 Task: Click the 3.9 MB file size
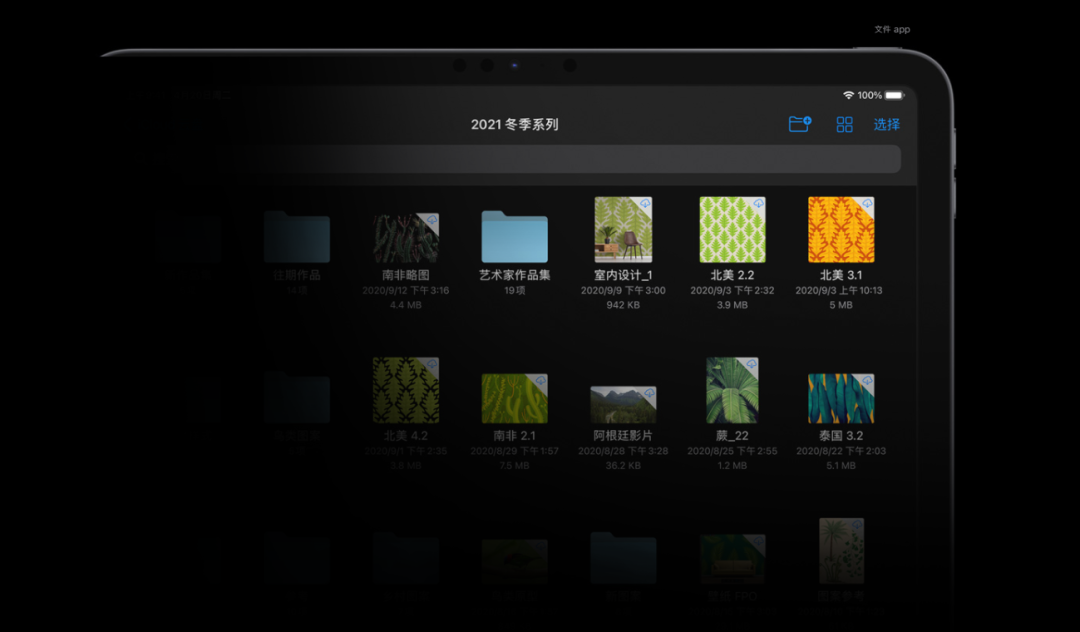pyautogui.click(x=732, y=305)
